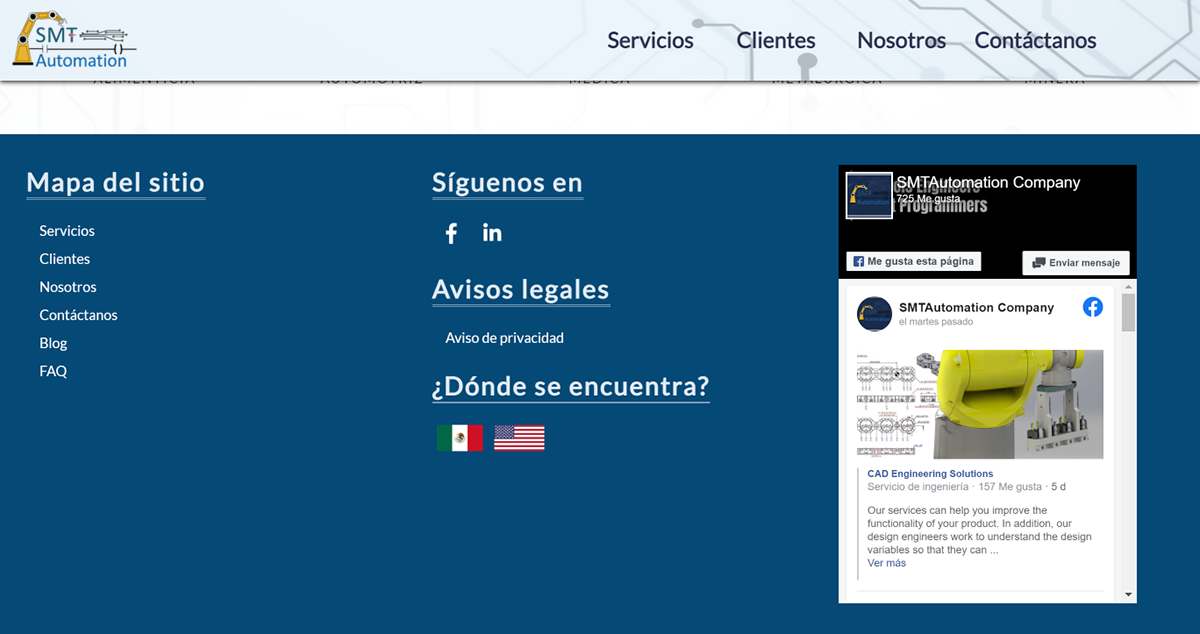1200x634 pixels.
Task: Click the Facebook widget scroll down arrow
Action: (1128, 594)
